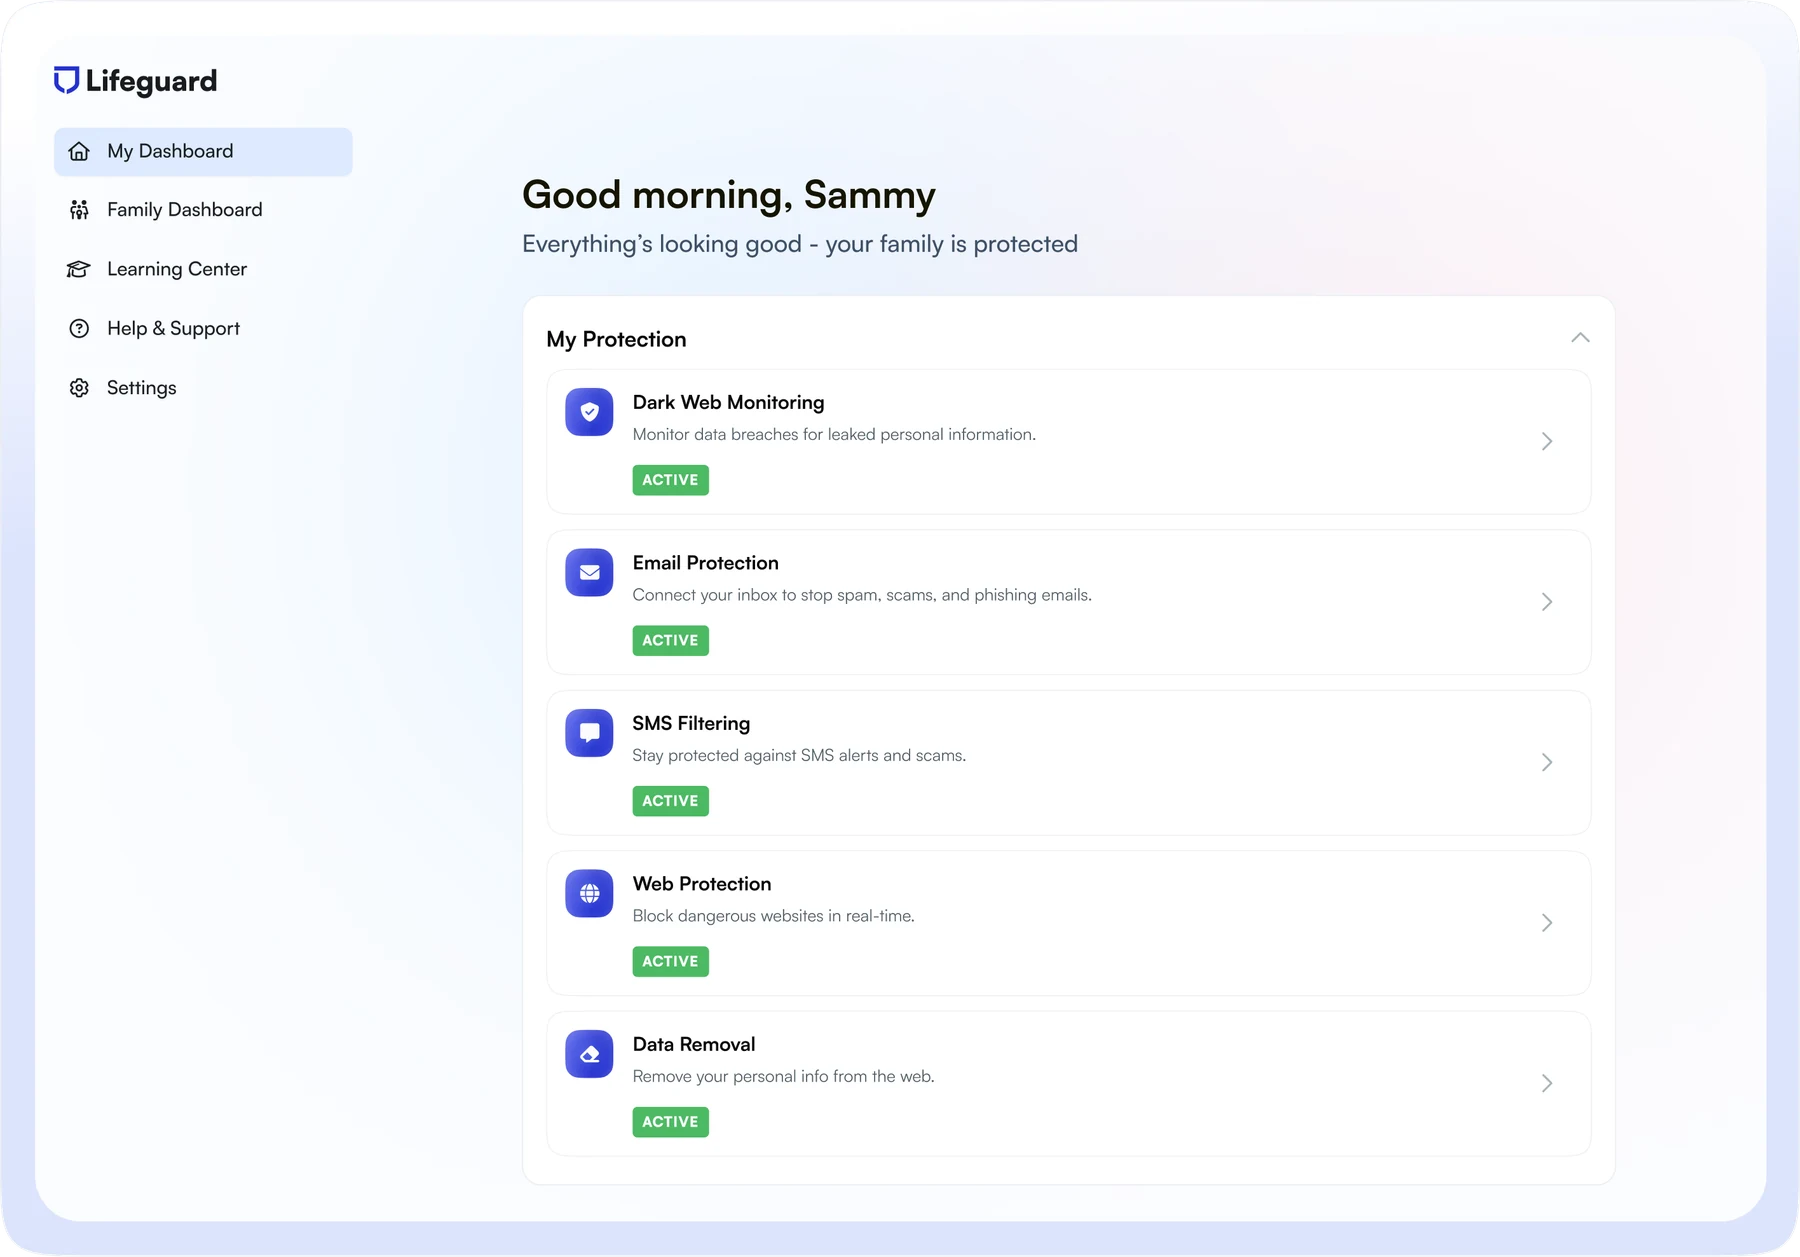Click 'Block dangerous websites in real-time' description
The height and width of the screenshot is (1257, 1800).
tap(773, 916)
